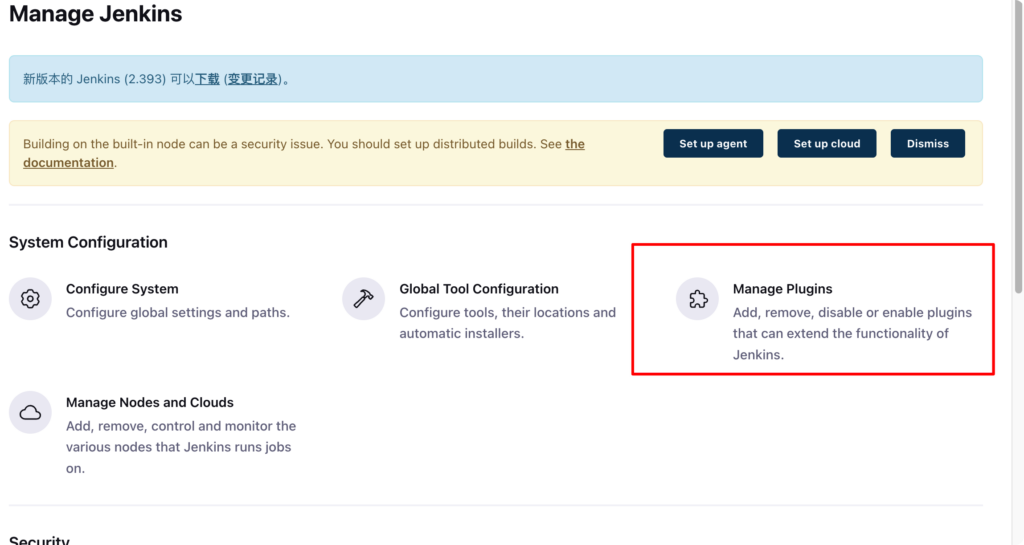
Task: Click the Manage Plugins puzzle piece icon
Action: click(697, 299)
